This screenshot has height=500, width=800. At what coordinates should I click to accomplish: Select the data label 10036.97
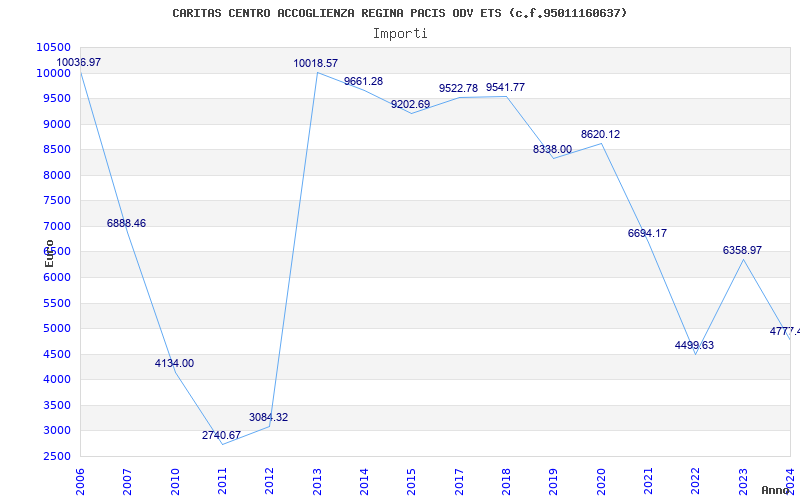[79, 62]
